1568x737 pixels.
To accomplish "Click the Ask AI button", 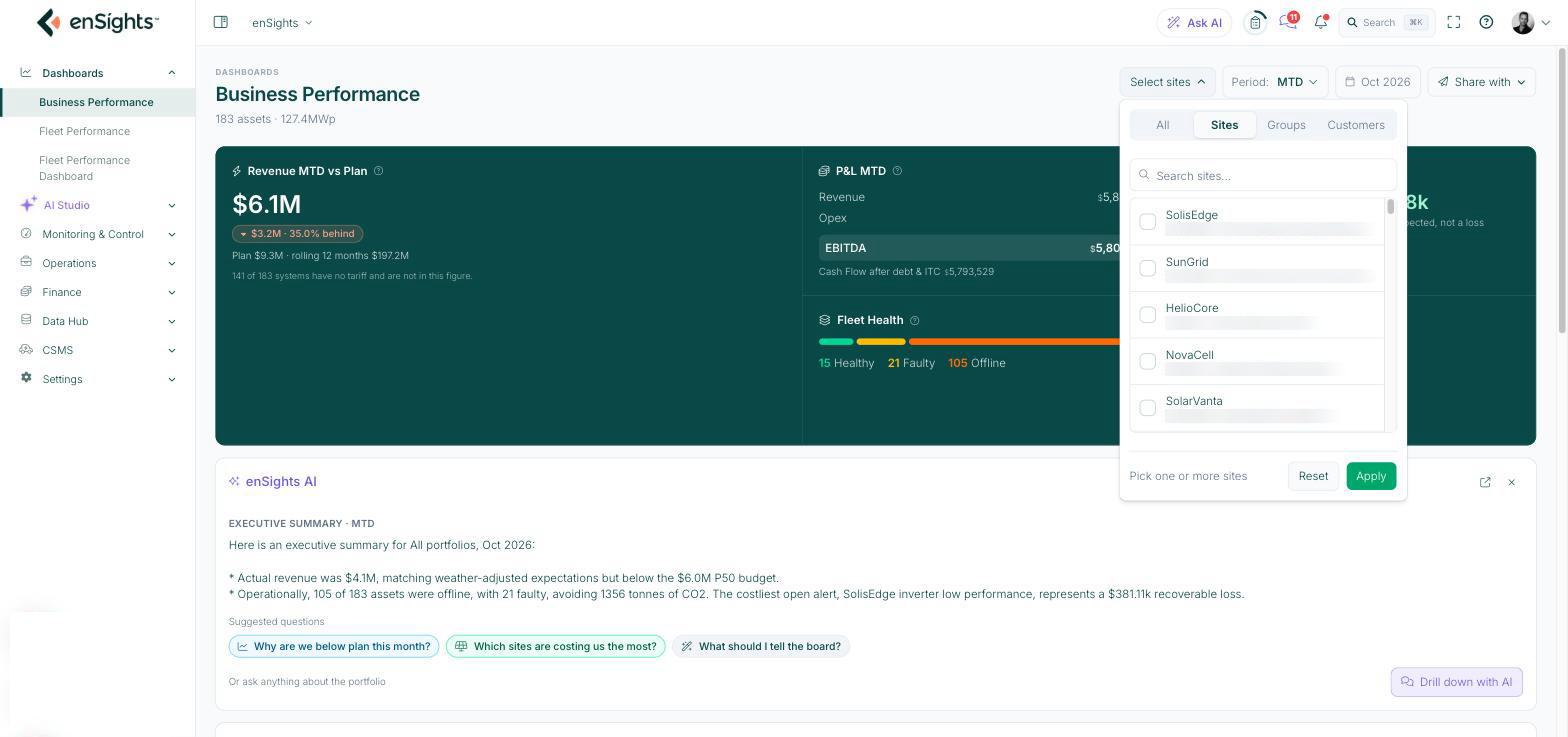I will (1194, 22).
